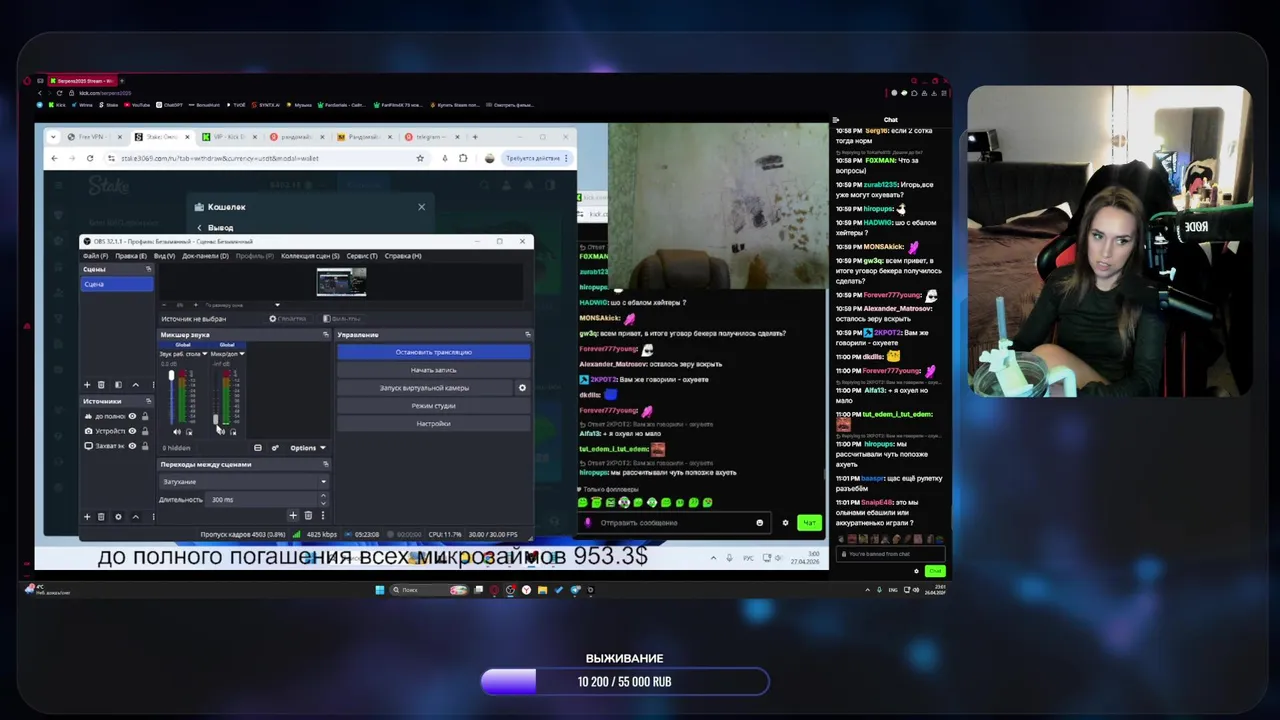Open OBS Настройки button
Image resolution: width=1280 pixels, height=720 pixels.
click(x=434, y=424)
